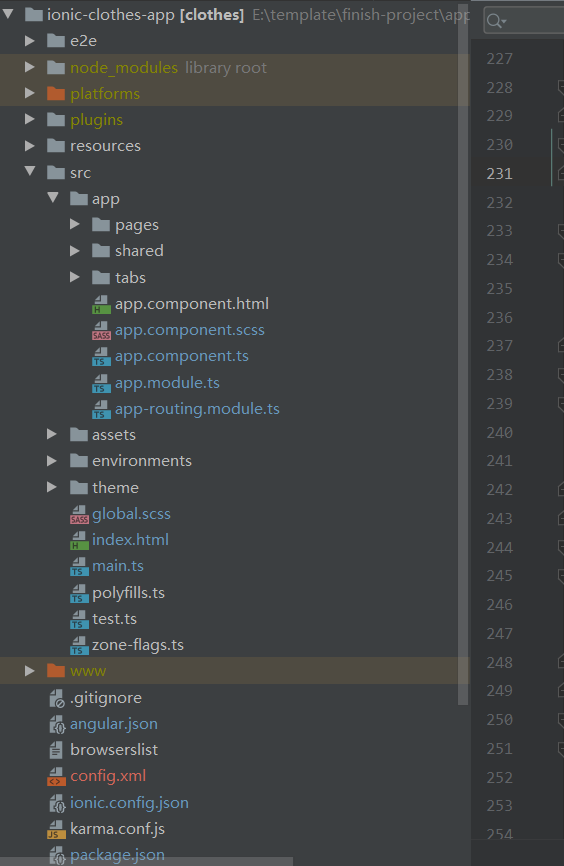
Task: Expand the e2e folder arrow
Action: (x=30, y=40)
